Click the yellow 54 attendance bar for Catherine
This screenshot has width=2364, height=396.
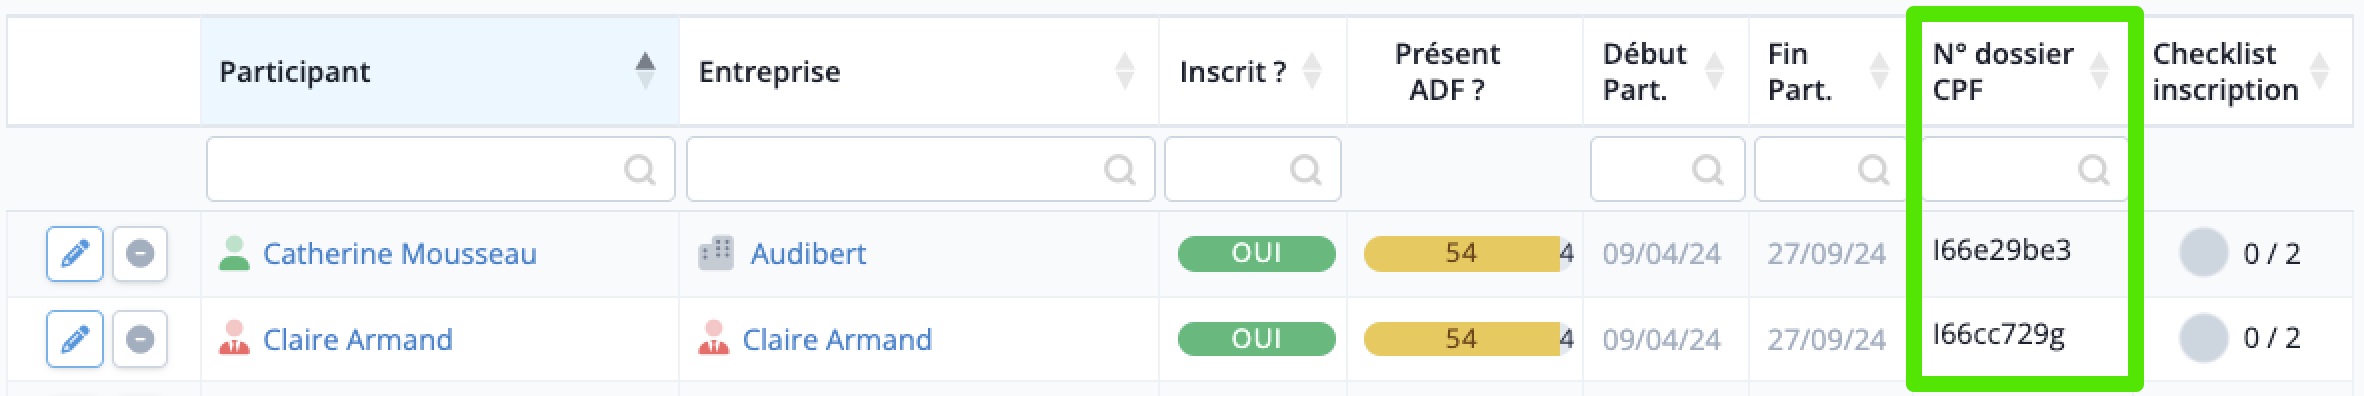[1461, 254]
